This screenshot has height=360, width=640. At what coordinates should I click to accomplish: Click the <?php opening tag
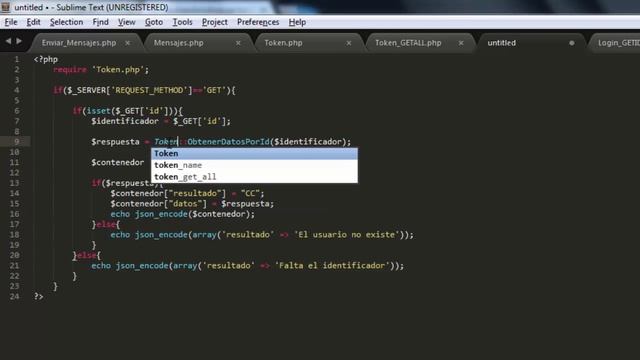46,59
